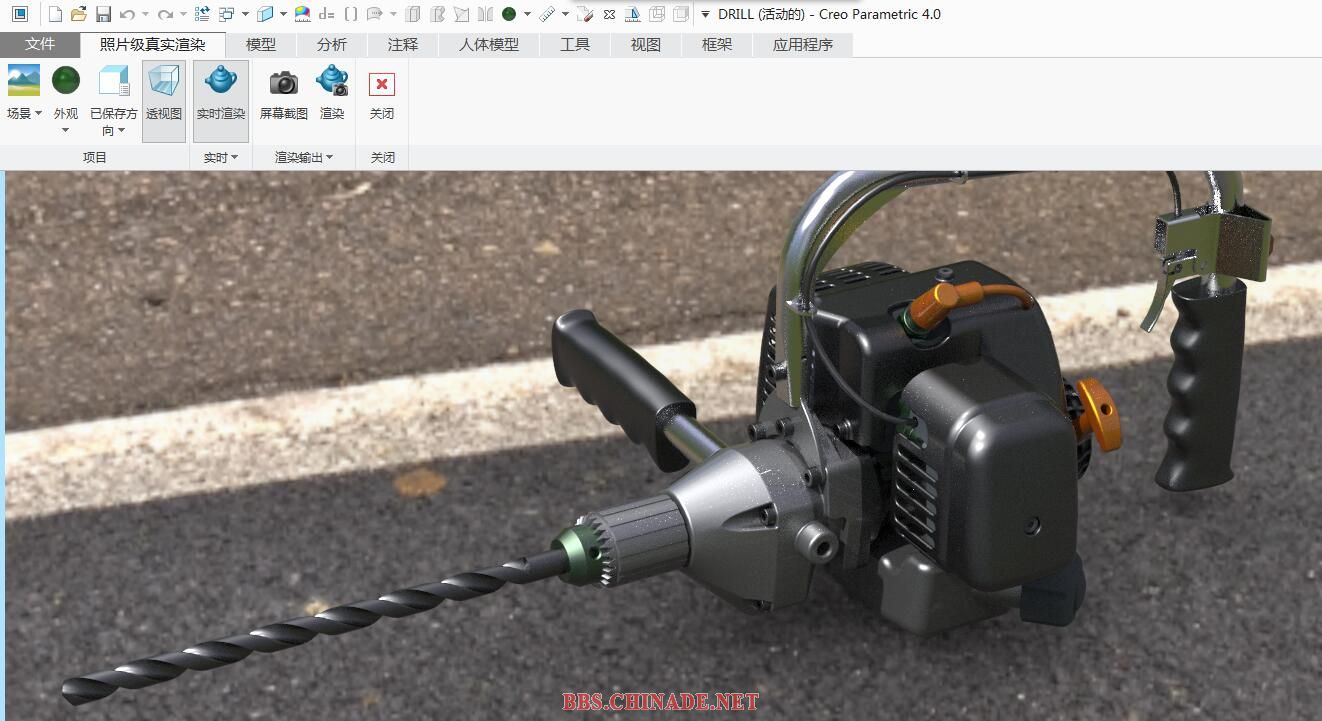This screenshot has width=1322, height=721.
Task: Click the measure ruler icon in top toolbar
Action: click(x=547, y=14)
